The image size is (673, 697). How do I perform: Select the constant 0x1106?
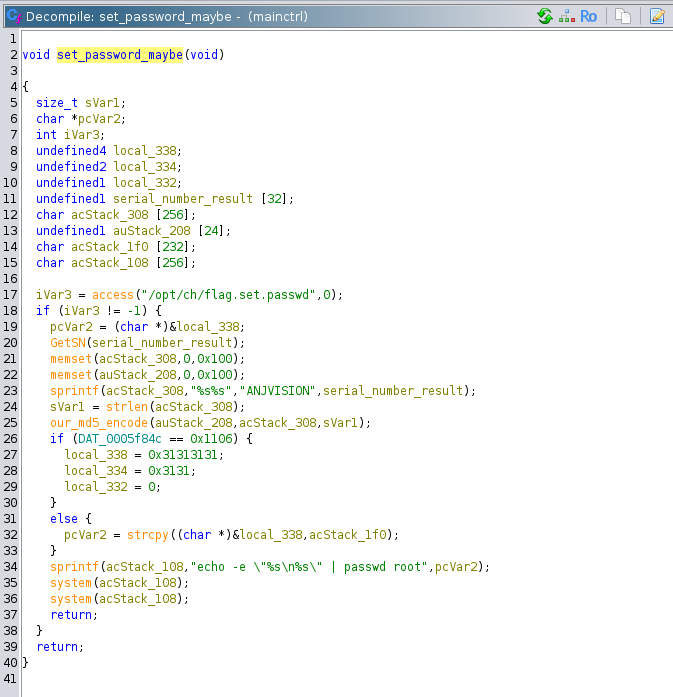click(x=211, y=439)
